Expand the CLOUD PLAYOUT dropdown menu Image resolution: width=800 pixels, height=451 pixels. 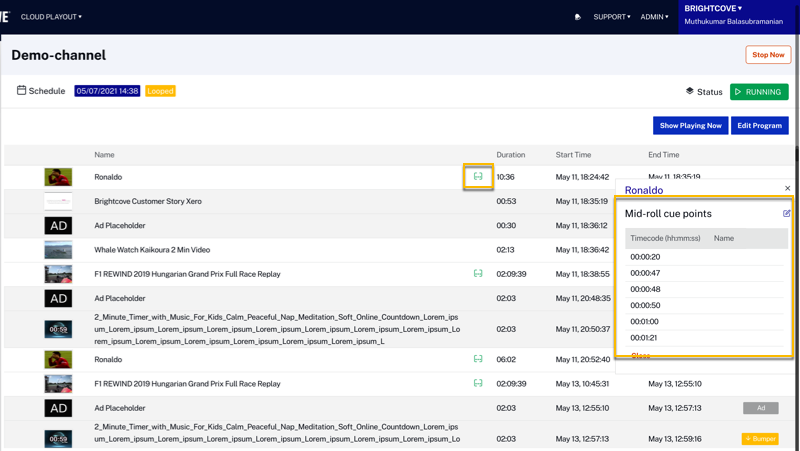[x=51, y=17]
